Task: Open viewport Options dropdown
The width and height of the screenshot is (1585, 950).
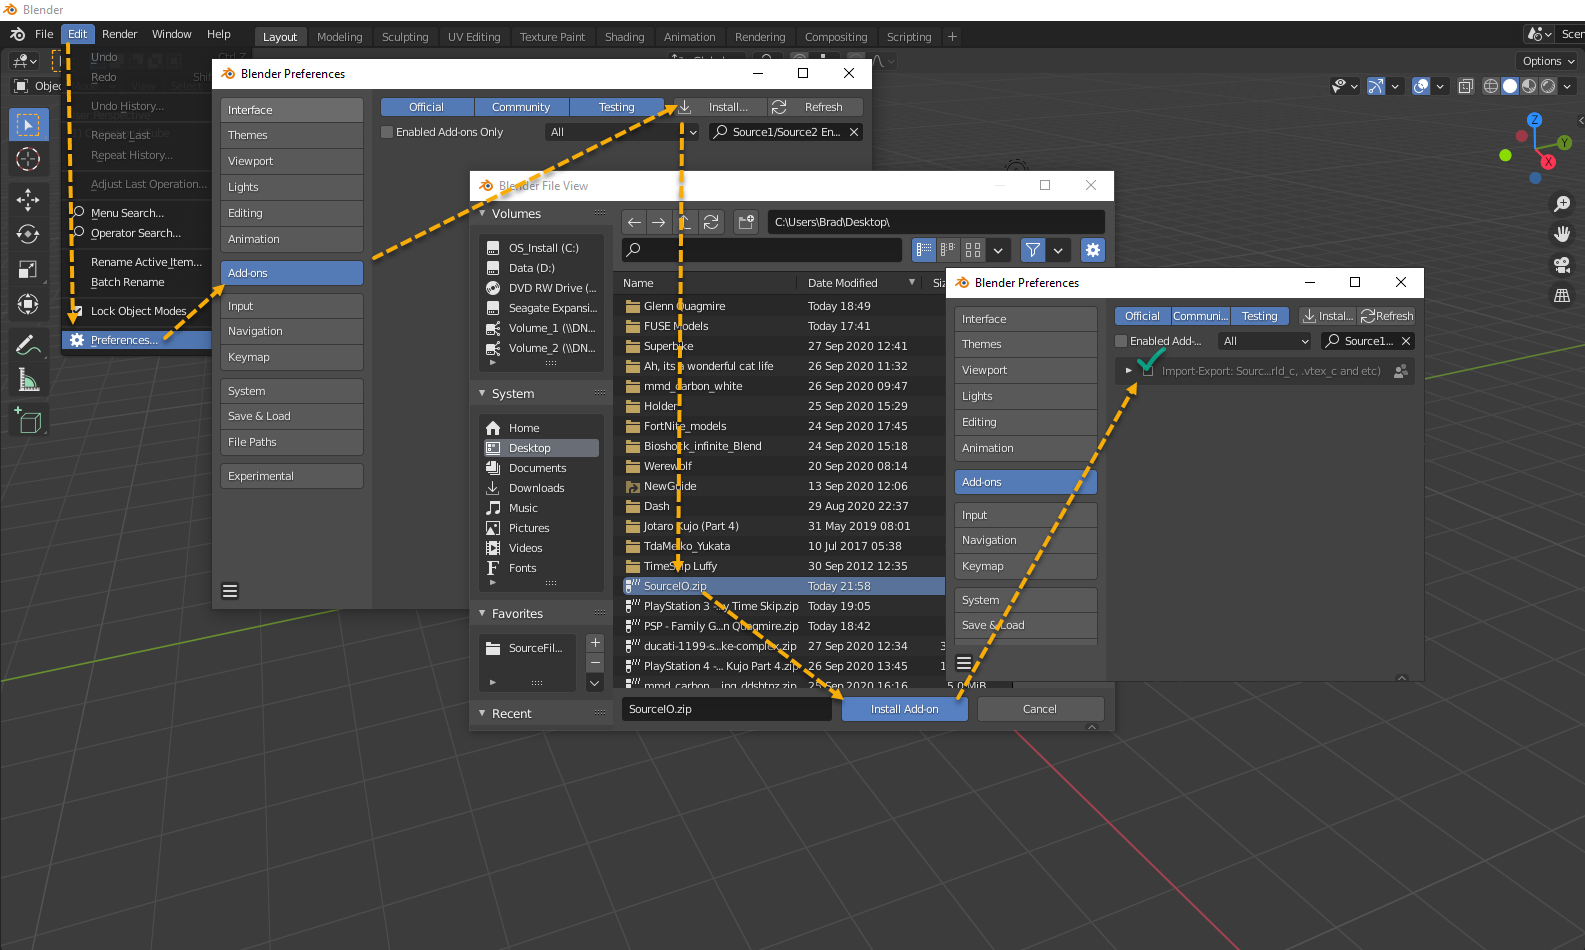Action: [x=1548, y=61]
